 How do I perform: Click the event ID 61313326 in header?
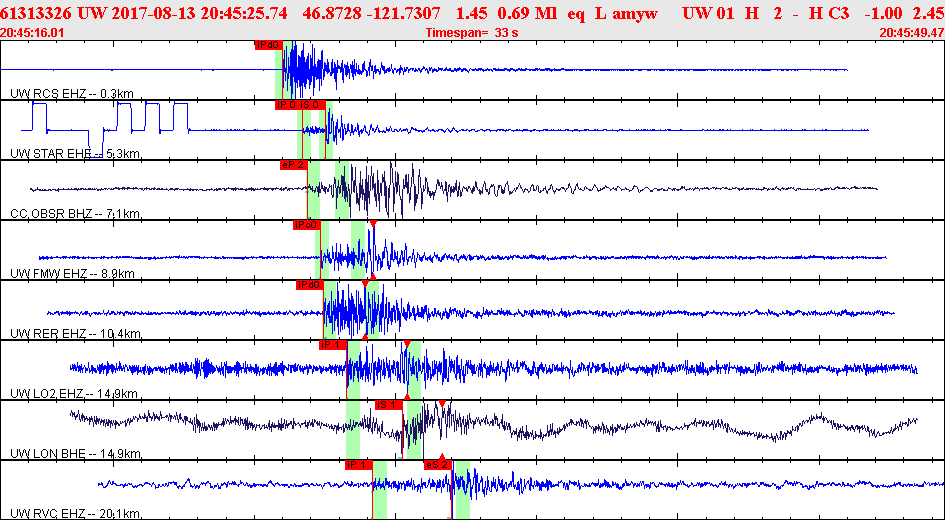point(34,13)
